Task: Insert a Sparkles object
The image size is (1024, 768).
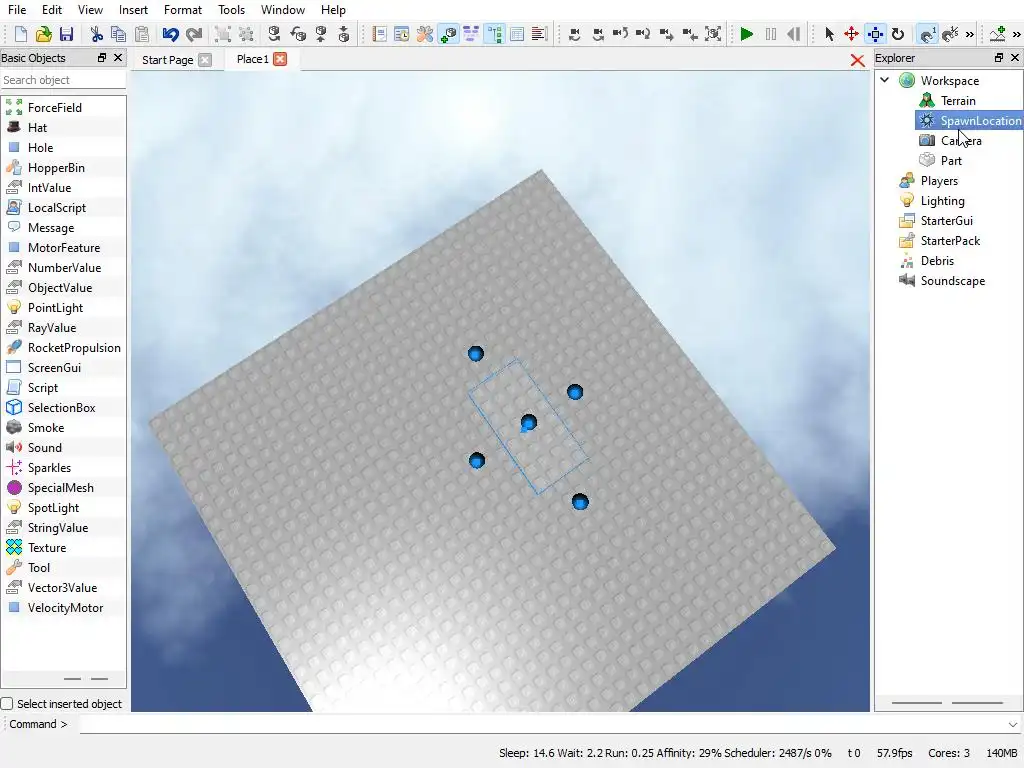Action: 49,468
